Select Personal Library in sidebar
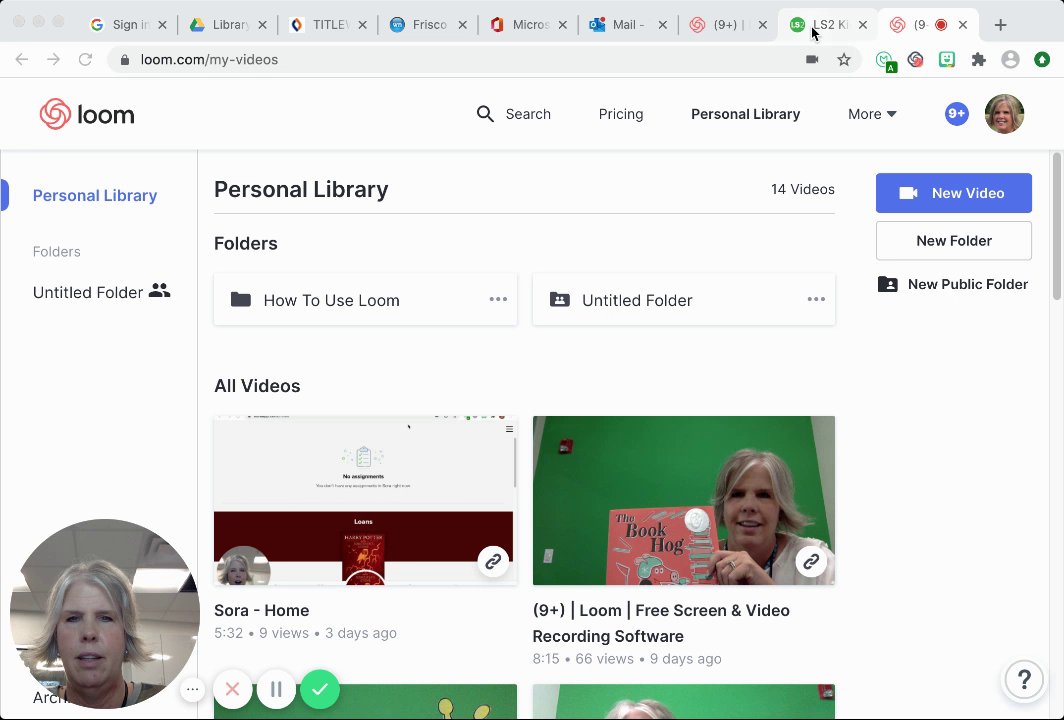The width and height of the screenshot is (1064, 720). (x=95, y=195)
